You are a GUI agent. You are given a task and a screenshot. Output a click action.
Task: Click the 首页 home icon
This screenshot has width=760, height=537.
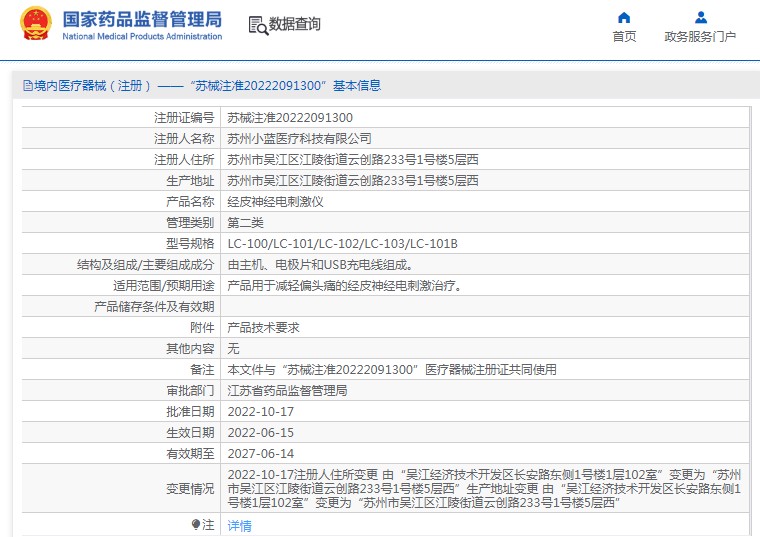tap(624, 17)
